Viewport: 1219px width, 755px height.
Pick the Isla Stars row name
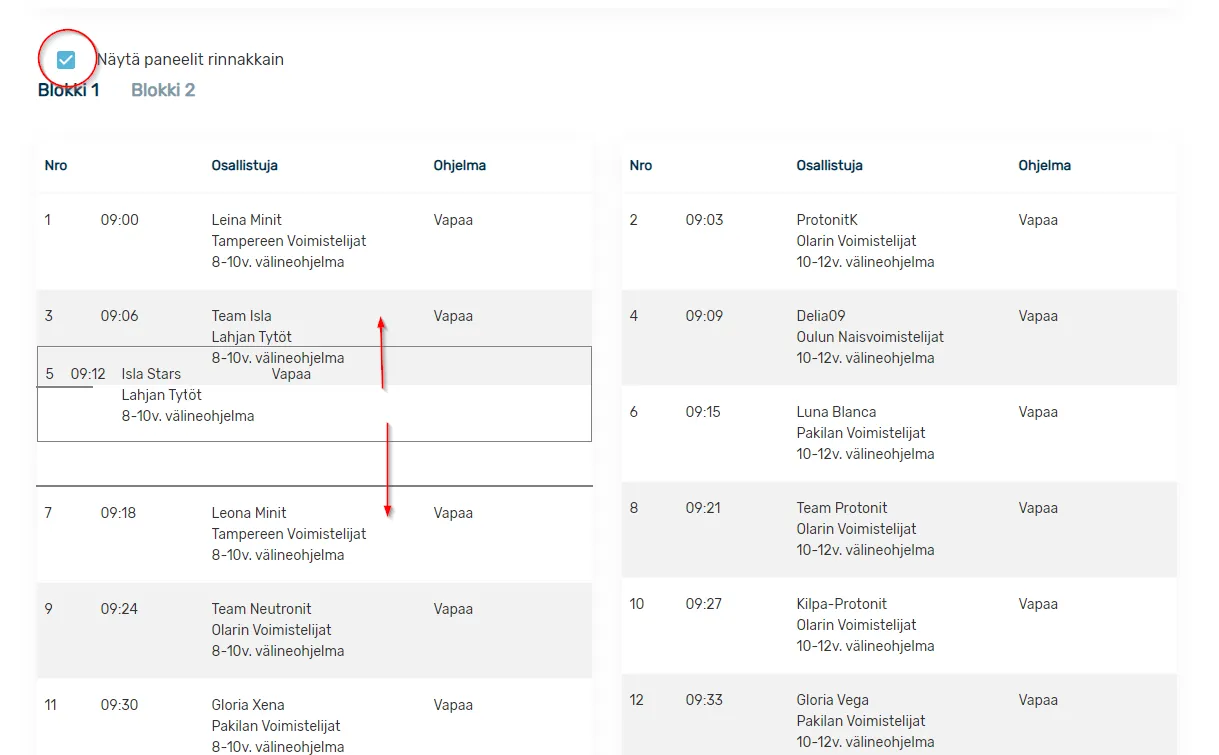pos(152,374)
